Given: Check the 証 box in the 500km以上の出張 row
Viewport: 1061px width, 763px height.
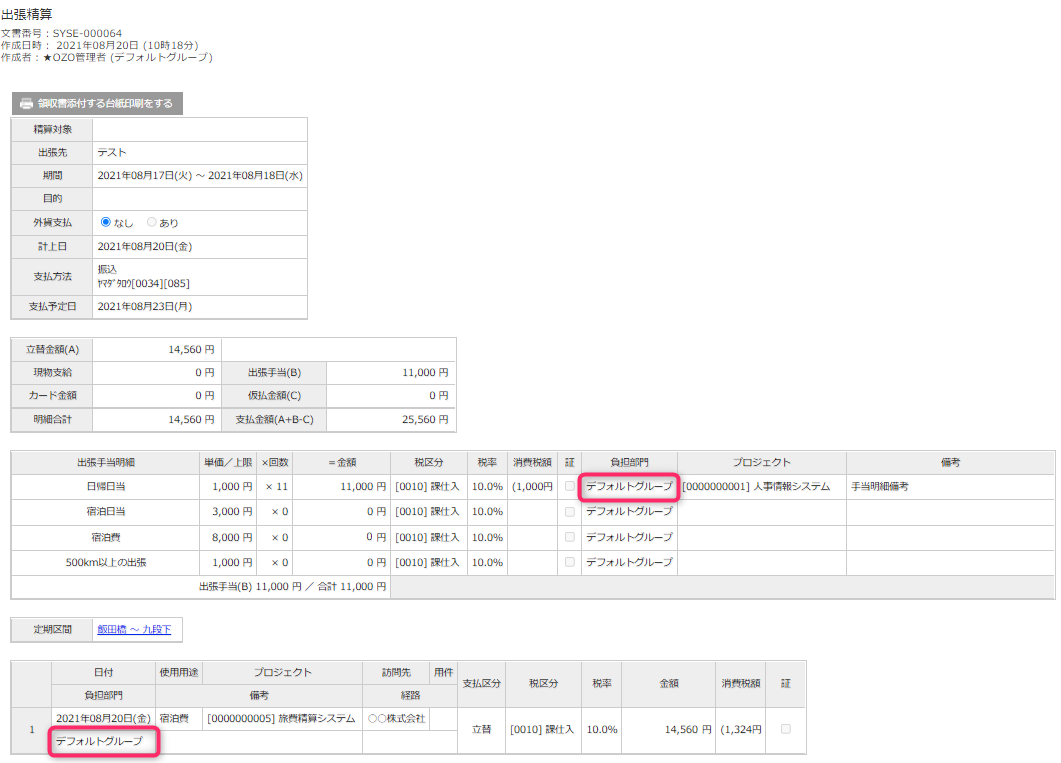Looking at the screenshot, I should coord(569,562).
